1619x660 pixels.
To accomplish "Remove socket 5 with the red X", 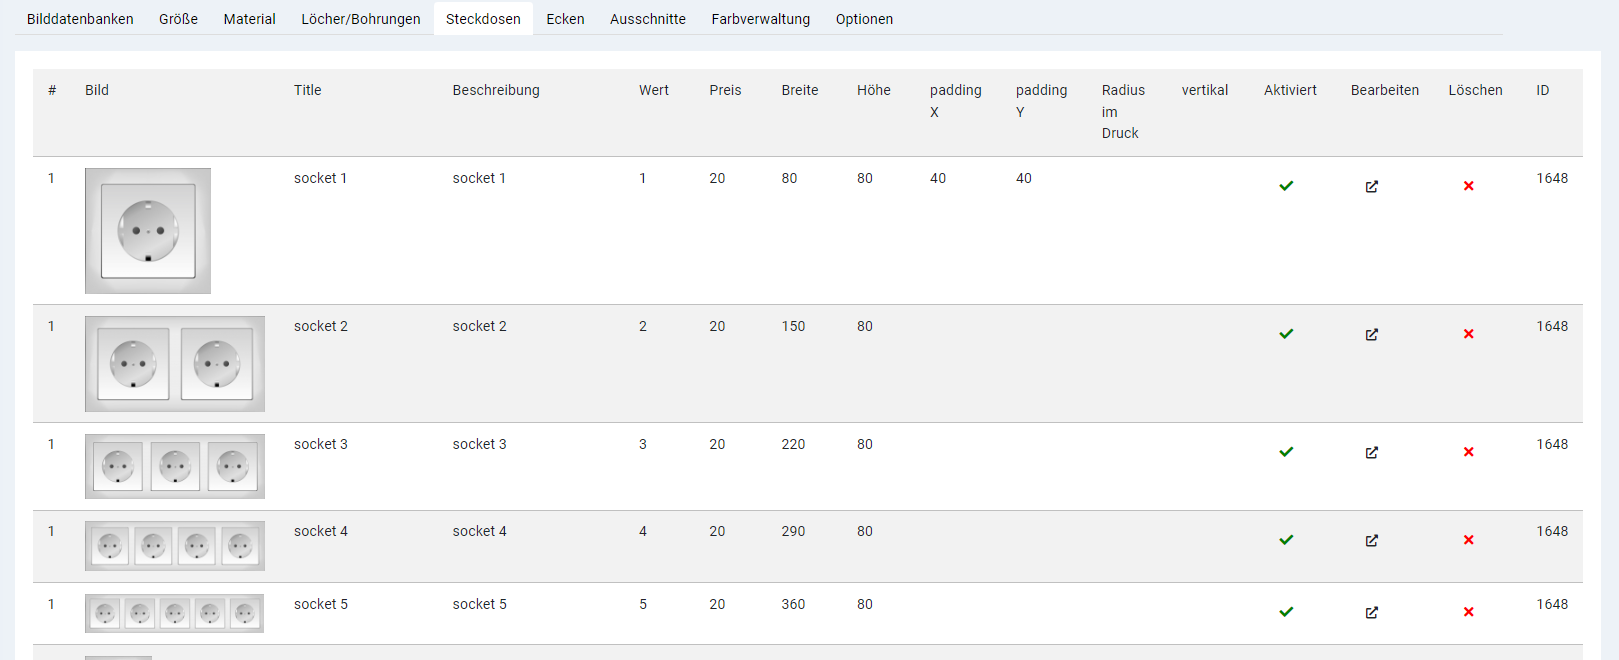I will [1468, 612].
